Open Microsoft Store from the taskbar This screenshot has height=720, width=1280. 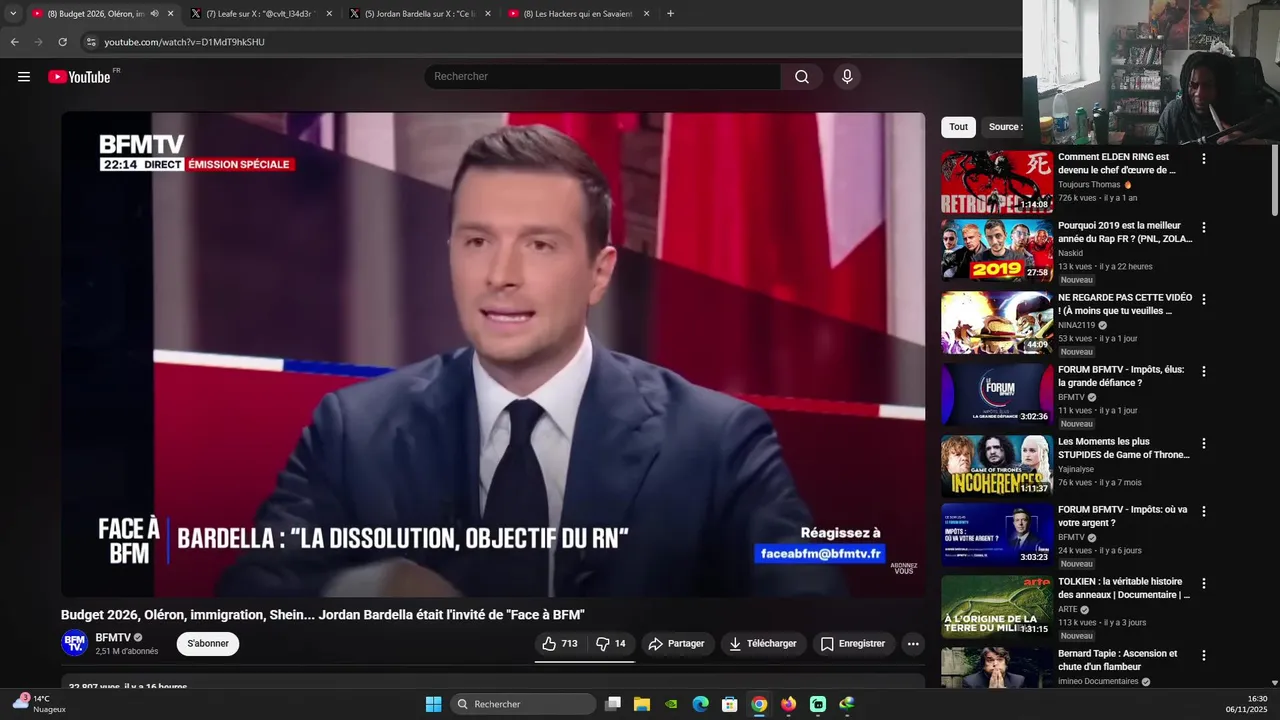pyautogui.click(x=730, y=704)
